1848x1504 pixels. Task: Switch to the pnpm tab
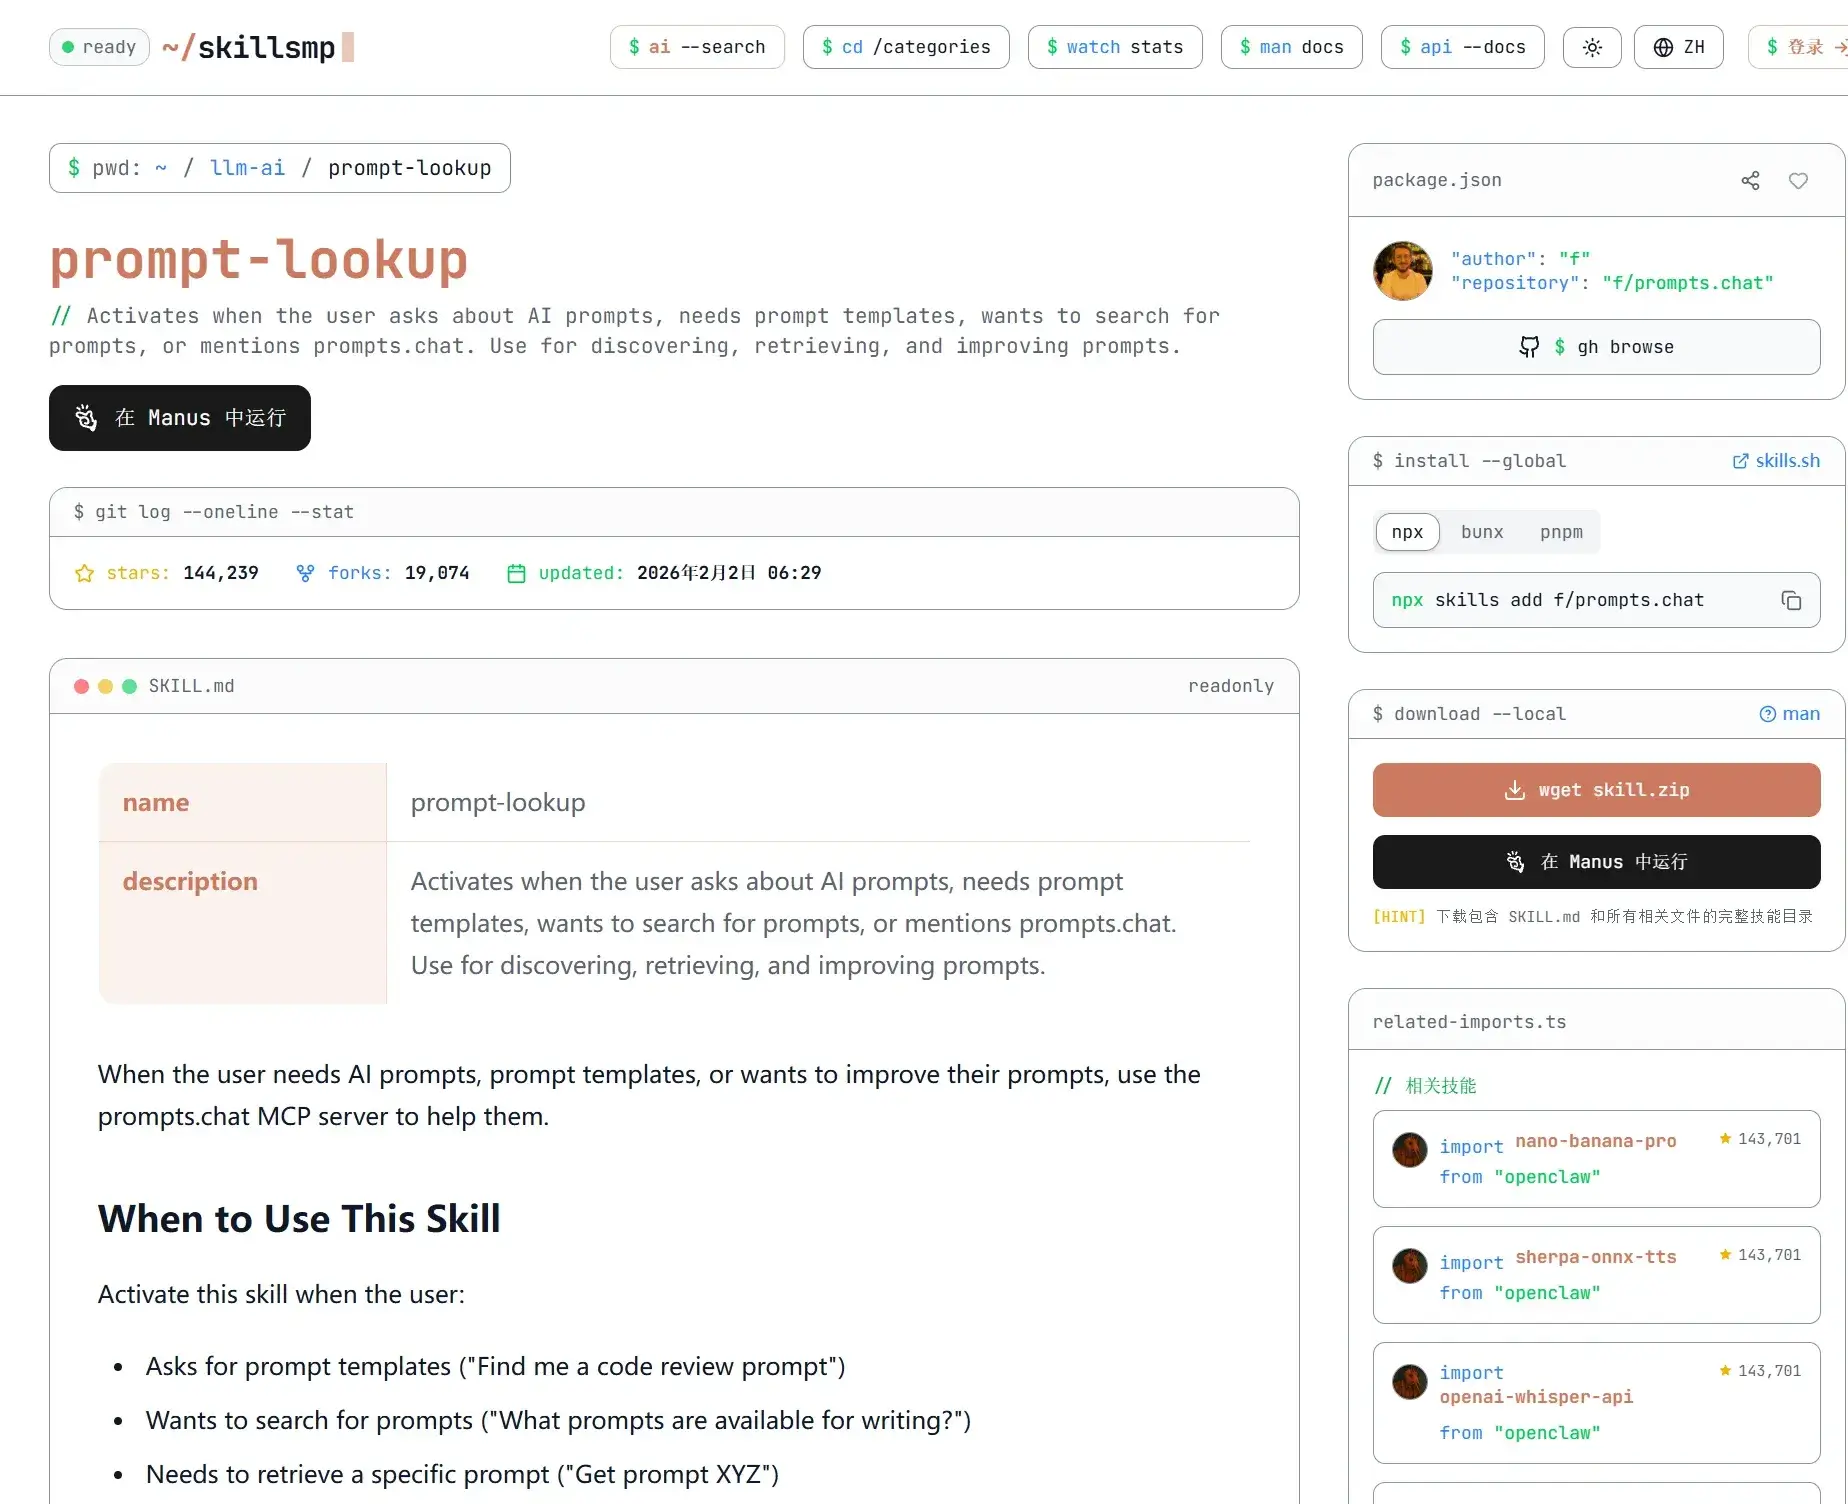1561,532
